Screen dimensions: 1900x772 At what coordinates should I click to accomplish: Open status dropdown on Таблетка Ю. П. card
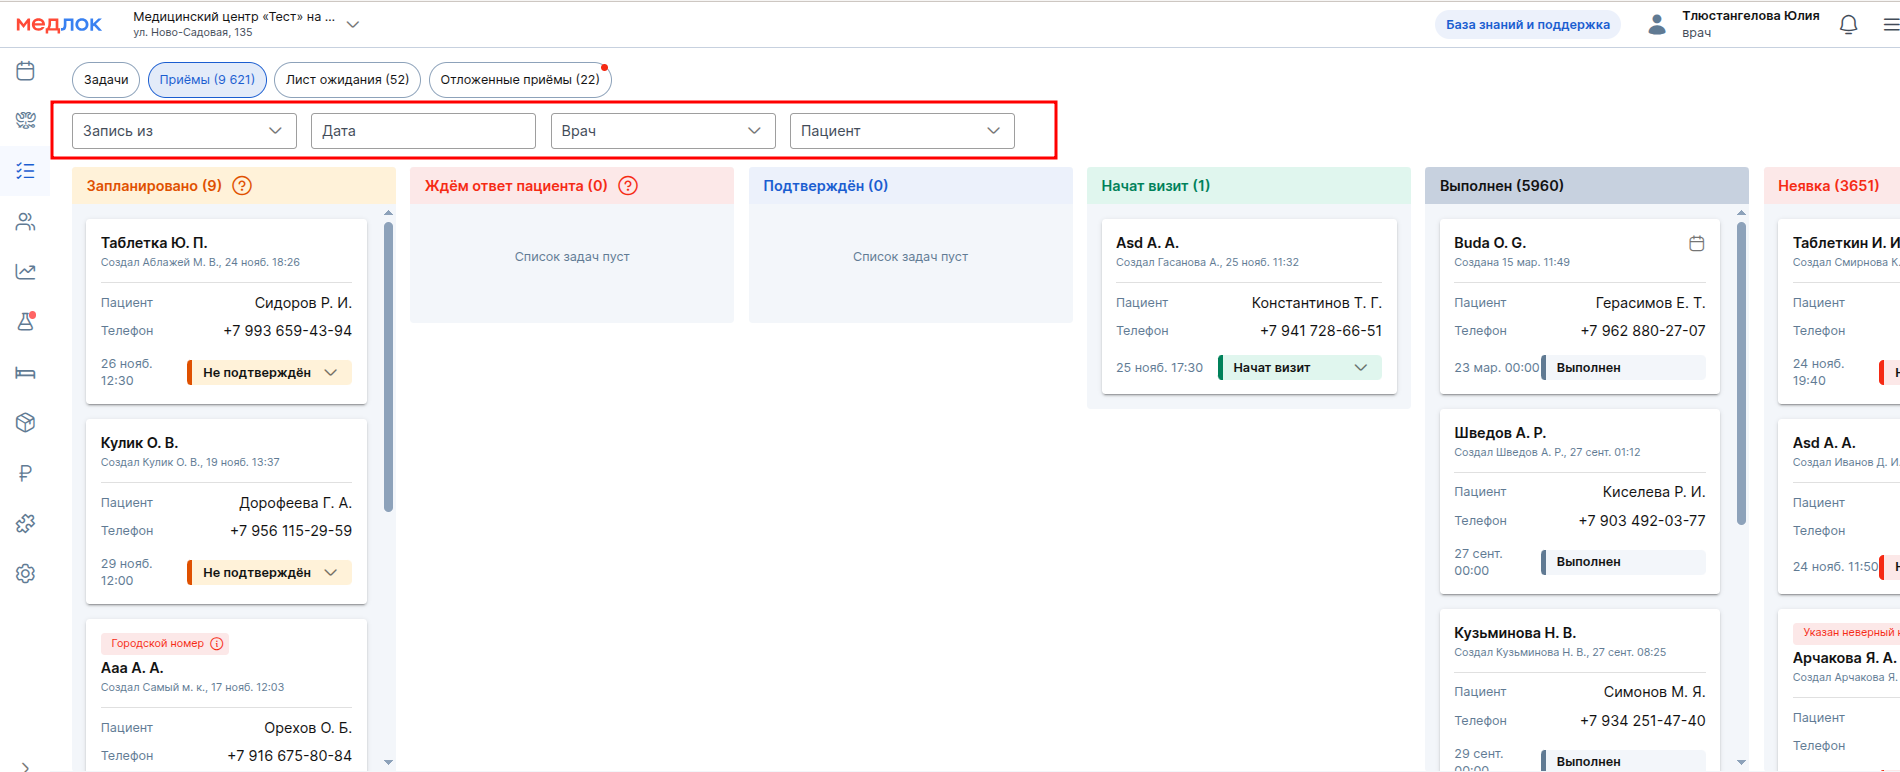(270, 373)
